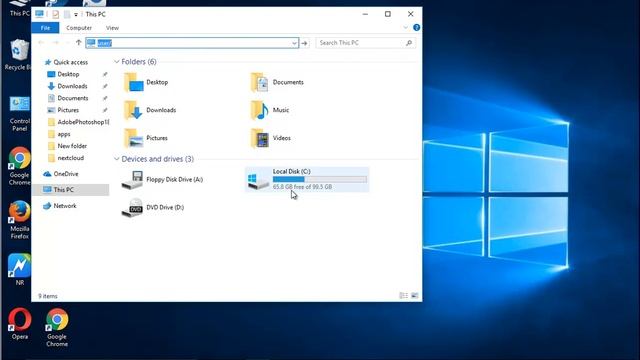Switch to details view icon in status bar

tap(404, 296)
